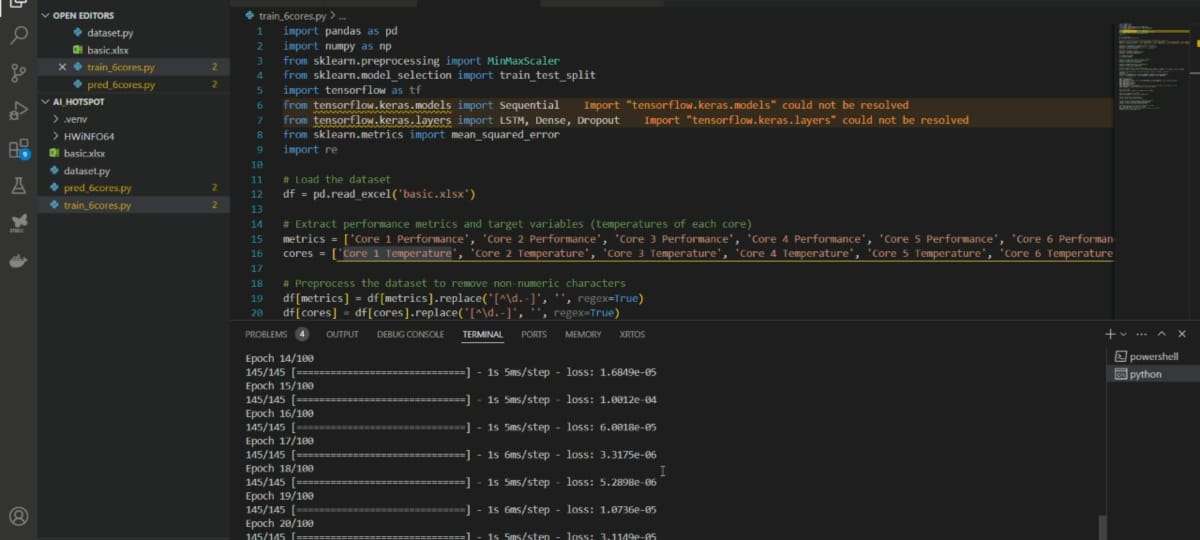Click the '# Load the dataset' comment

(x=337, y=179)
